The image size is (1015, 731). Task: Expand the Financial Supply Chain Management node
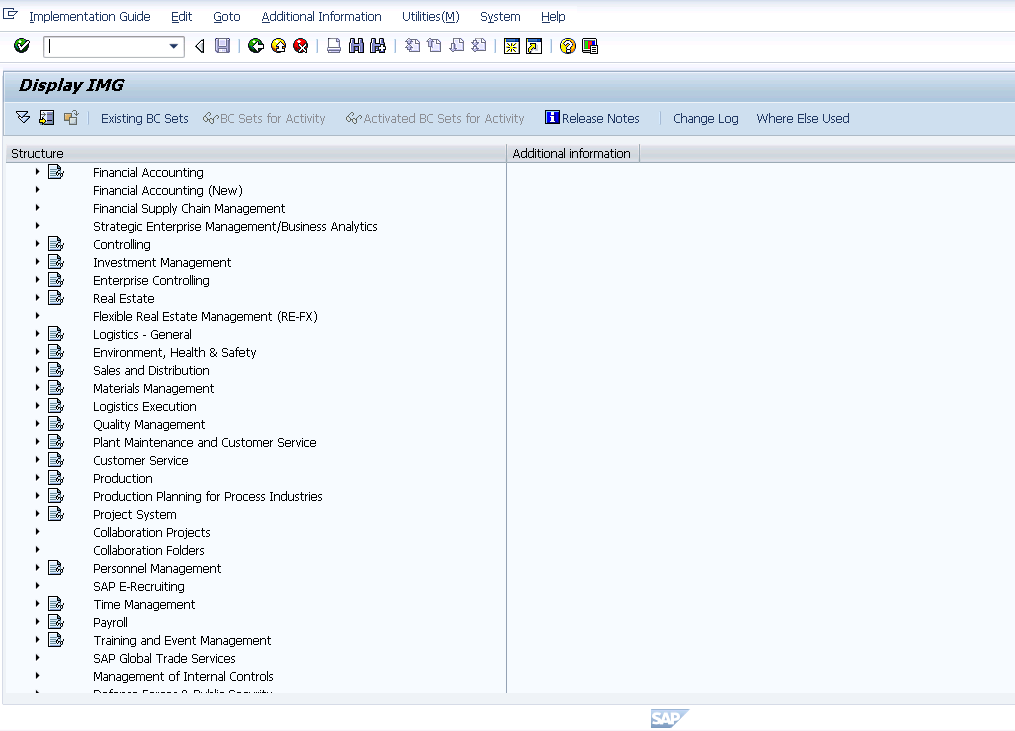[38, 208]
